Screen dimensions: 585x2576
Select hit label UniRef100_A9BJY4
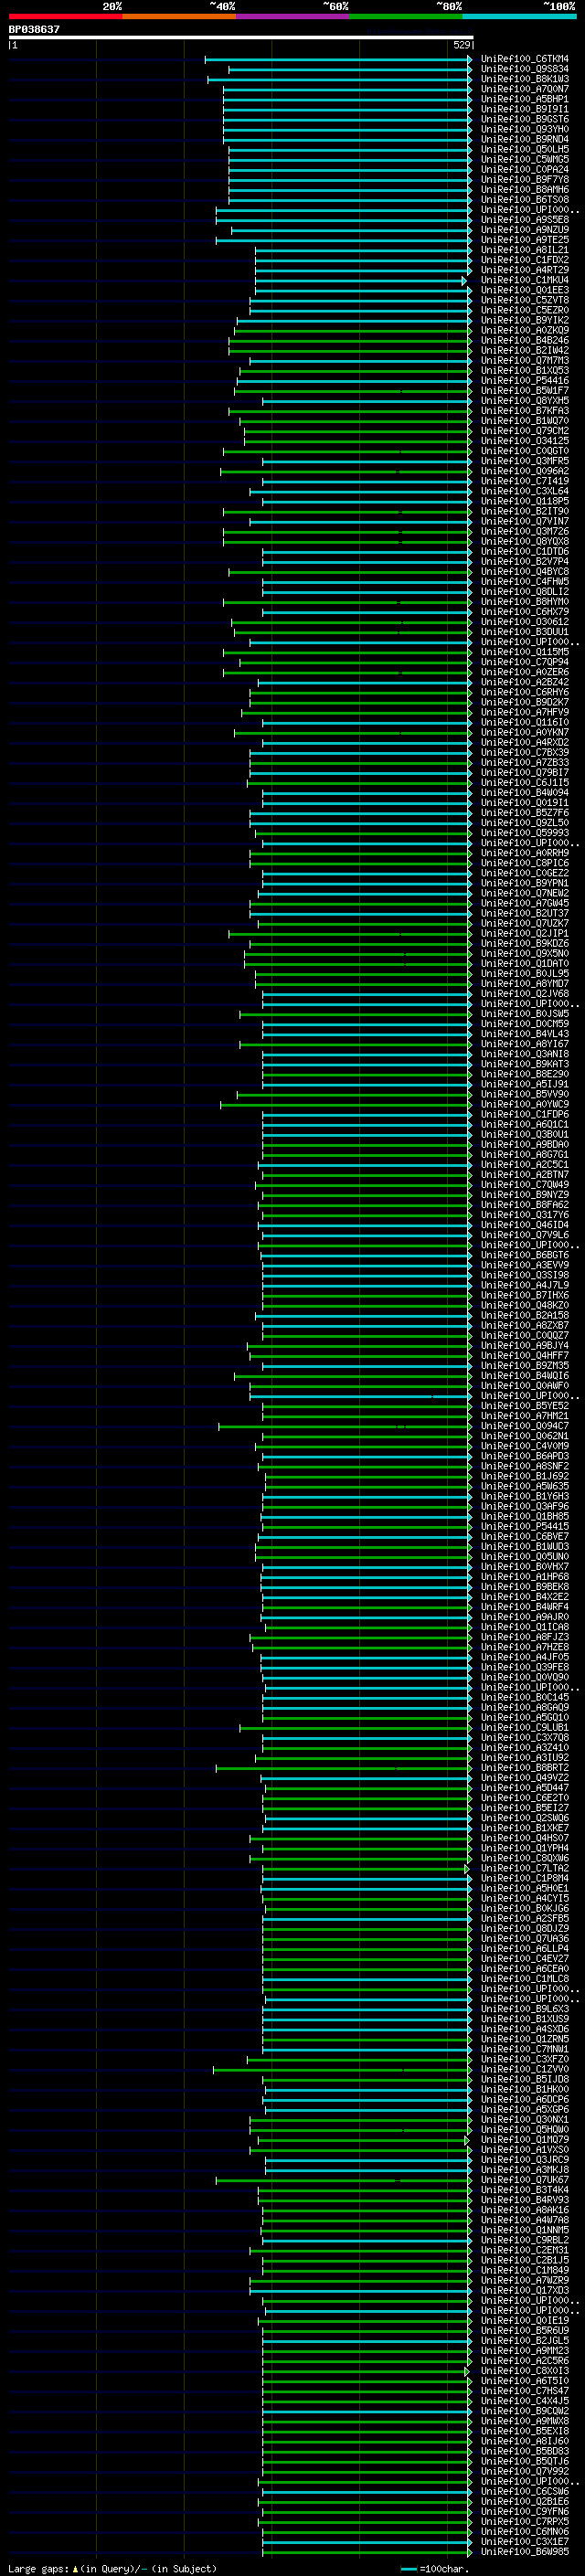(525, 1346)
